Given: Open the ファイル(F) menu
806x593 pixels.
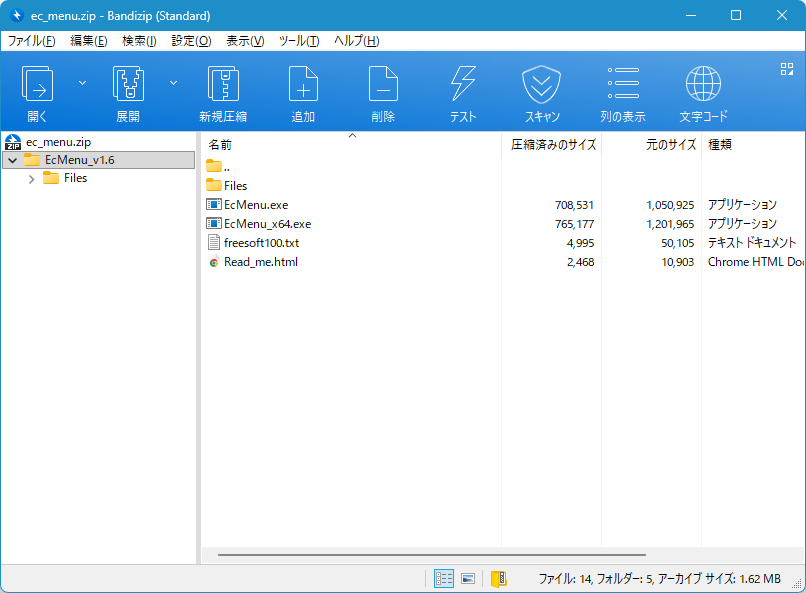Looking at the screenshot, I should [32, 41].
